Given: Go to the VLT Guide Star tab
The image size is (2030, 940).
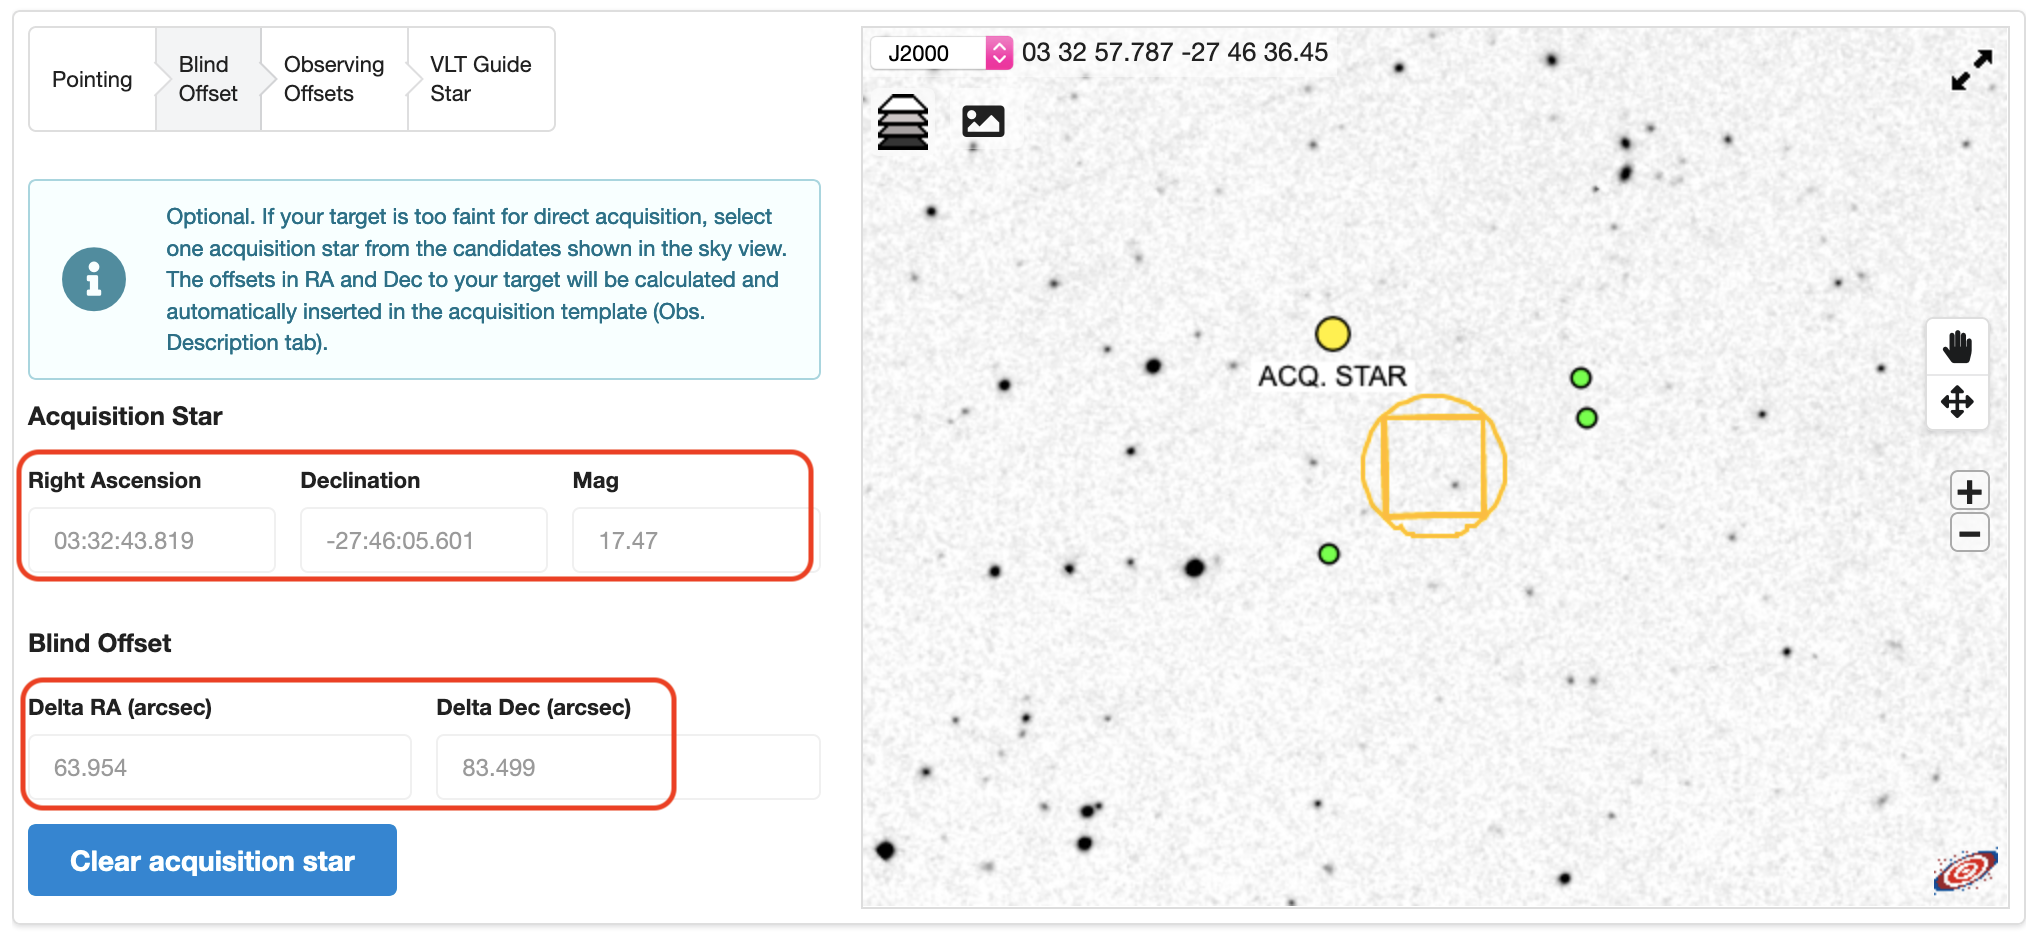Looking at the screenshot, I should pos(481,79).
